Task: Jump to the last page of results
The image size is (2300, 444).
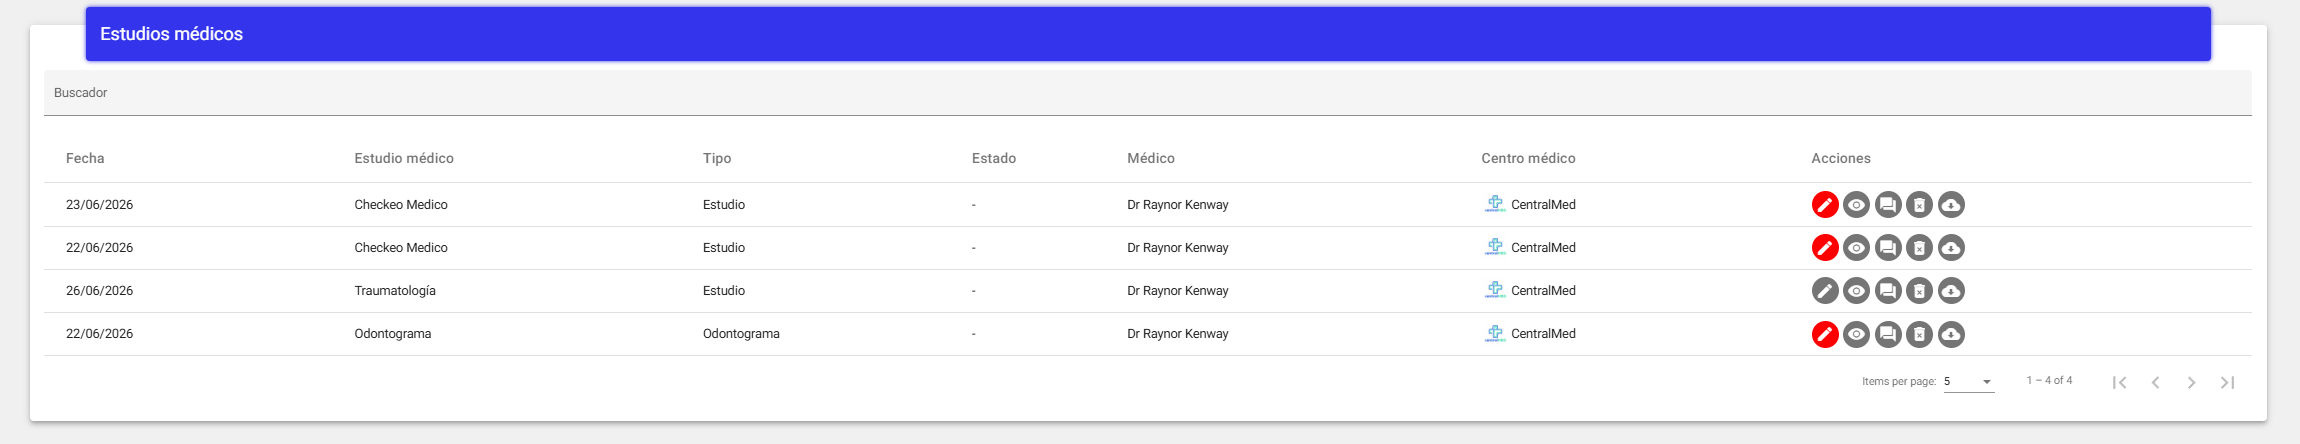Action: click(2227, 382)
